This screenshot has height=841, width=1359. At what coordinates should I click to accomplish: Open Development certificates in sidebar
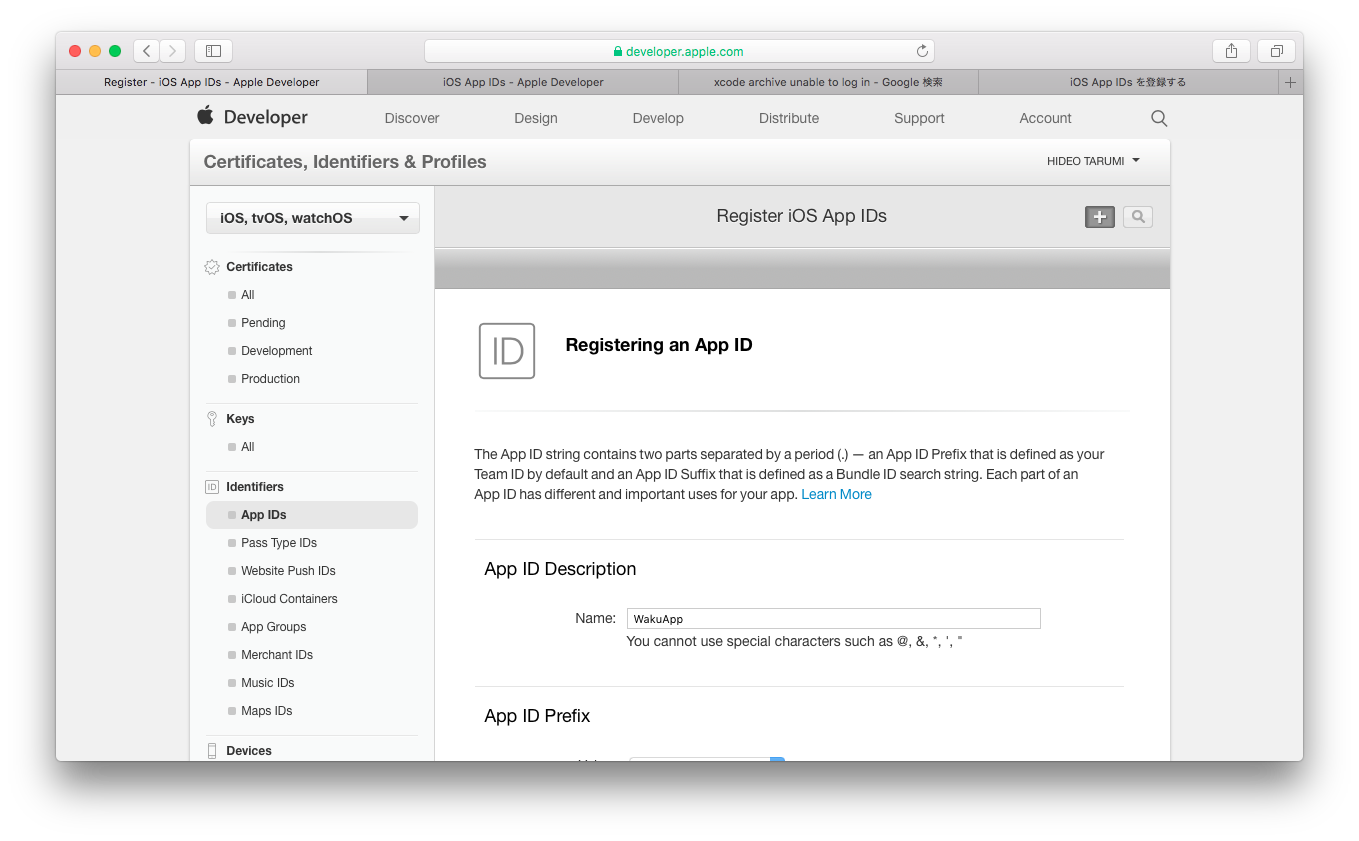click(x=276, y=351)
